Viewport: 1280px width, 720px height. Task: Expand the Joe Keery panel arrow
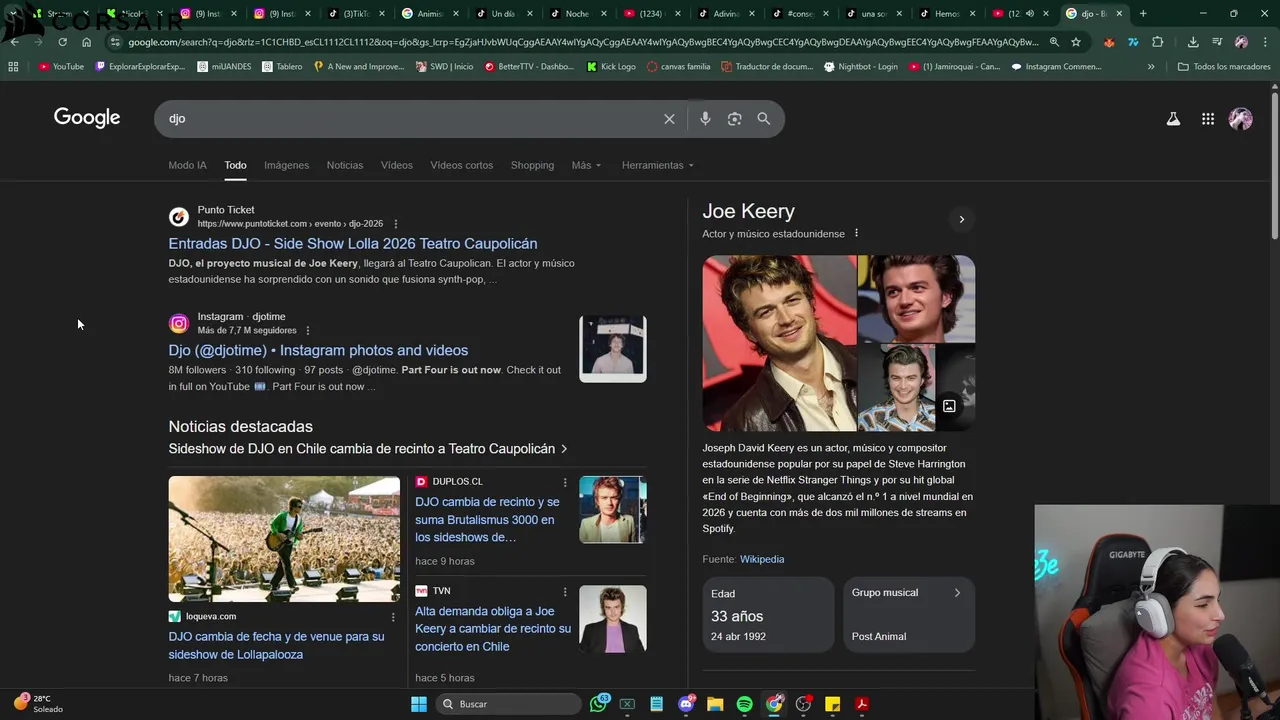962,220
